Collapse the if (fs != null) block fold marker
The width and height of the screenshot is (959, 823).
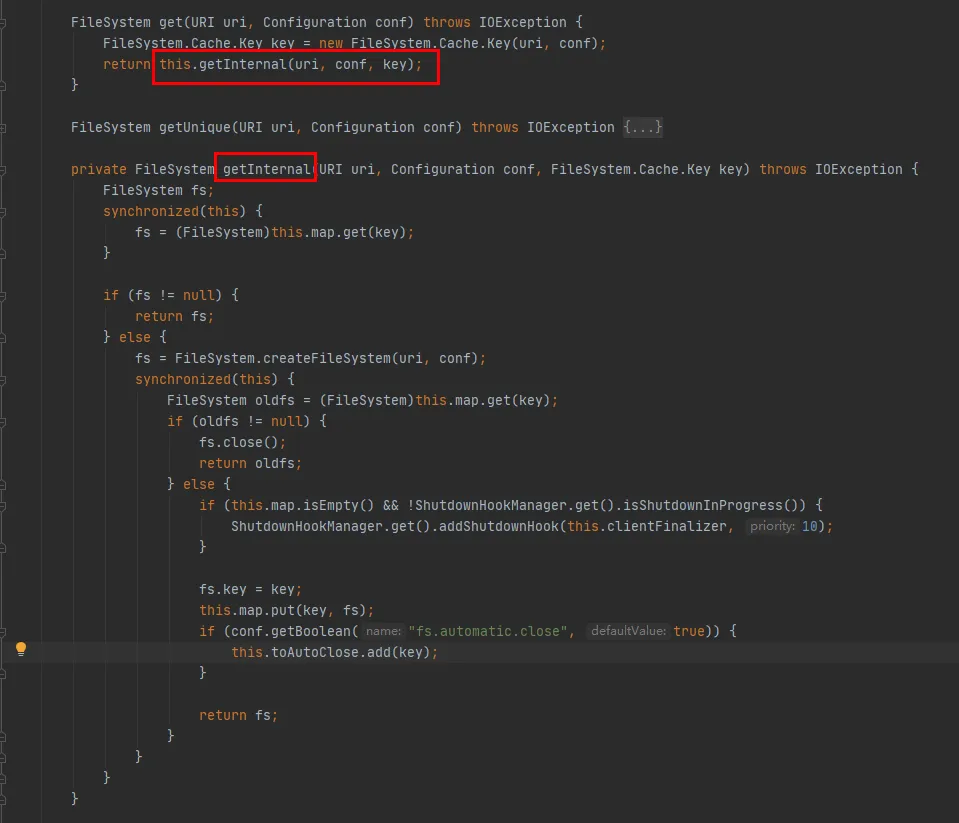click(2, 296)
